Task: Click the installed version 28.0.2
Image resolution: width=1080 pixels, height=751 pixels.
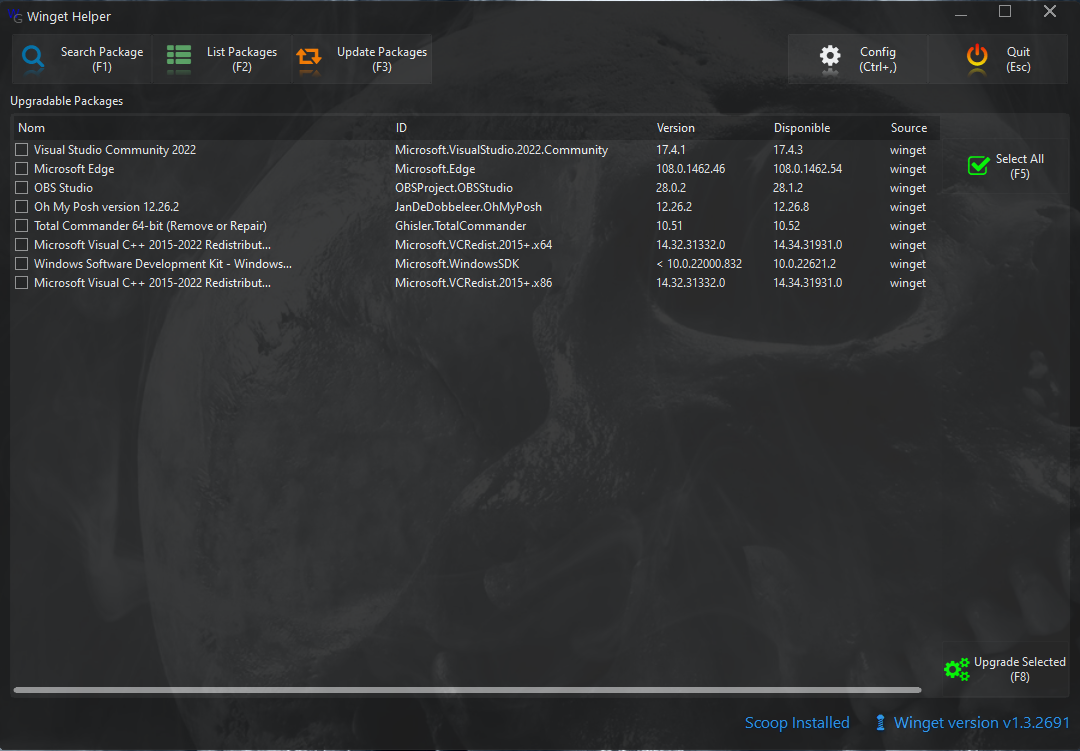Action: pos(671,187)
